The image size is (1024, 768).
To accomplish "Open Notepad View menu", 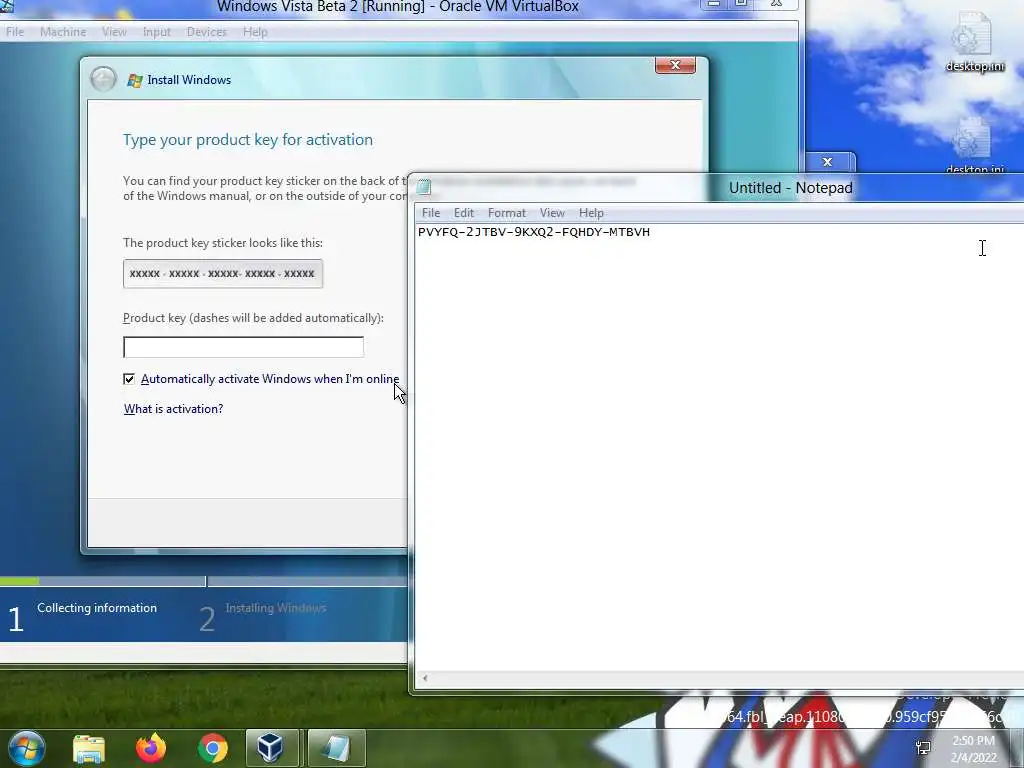I will pyautogui.click(x=552, y=213).
